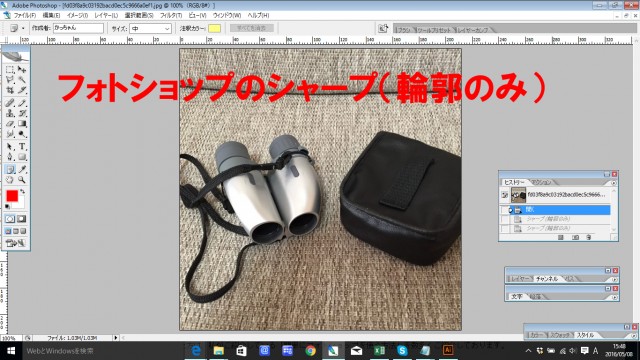Select the Type tool
The image size is (640, 360).
(x=22, y=146)
